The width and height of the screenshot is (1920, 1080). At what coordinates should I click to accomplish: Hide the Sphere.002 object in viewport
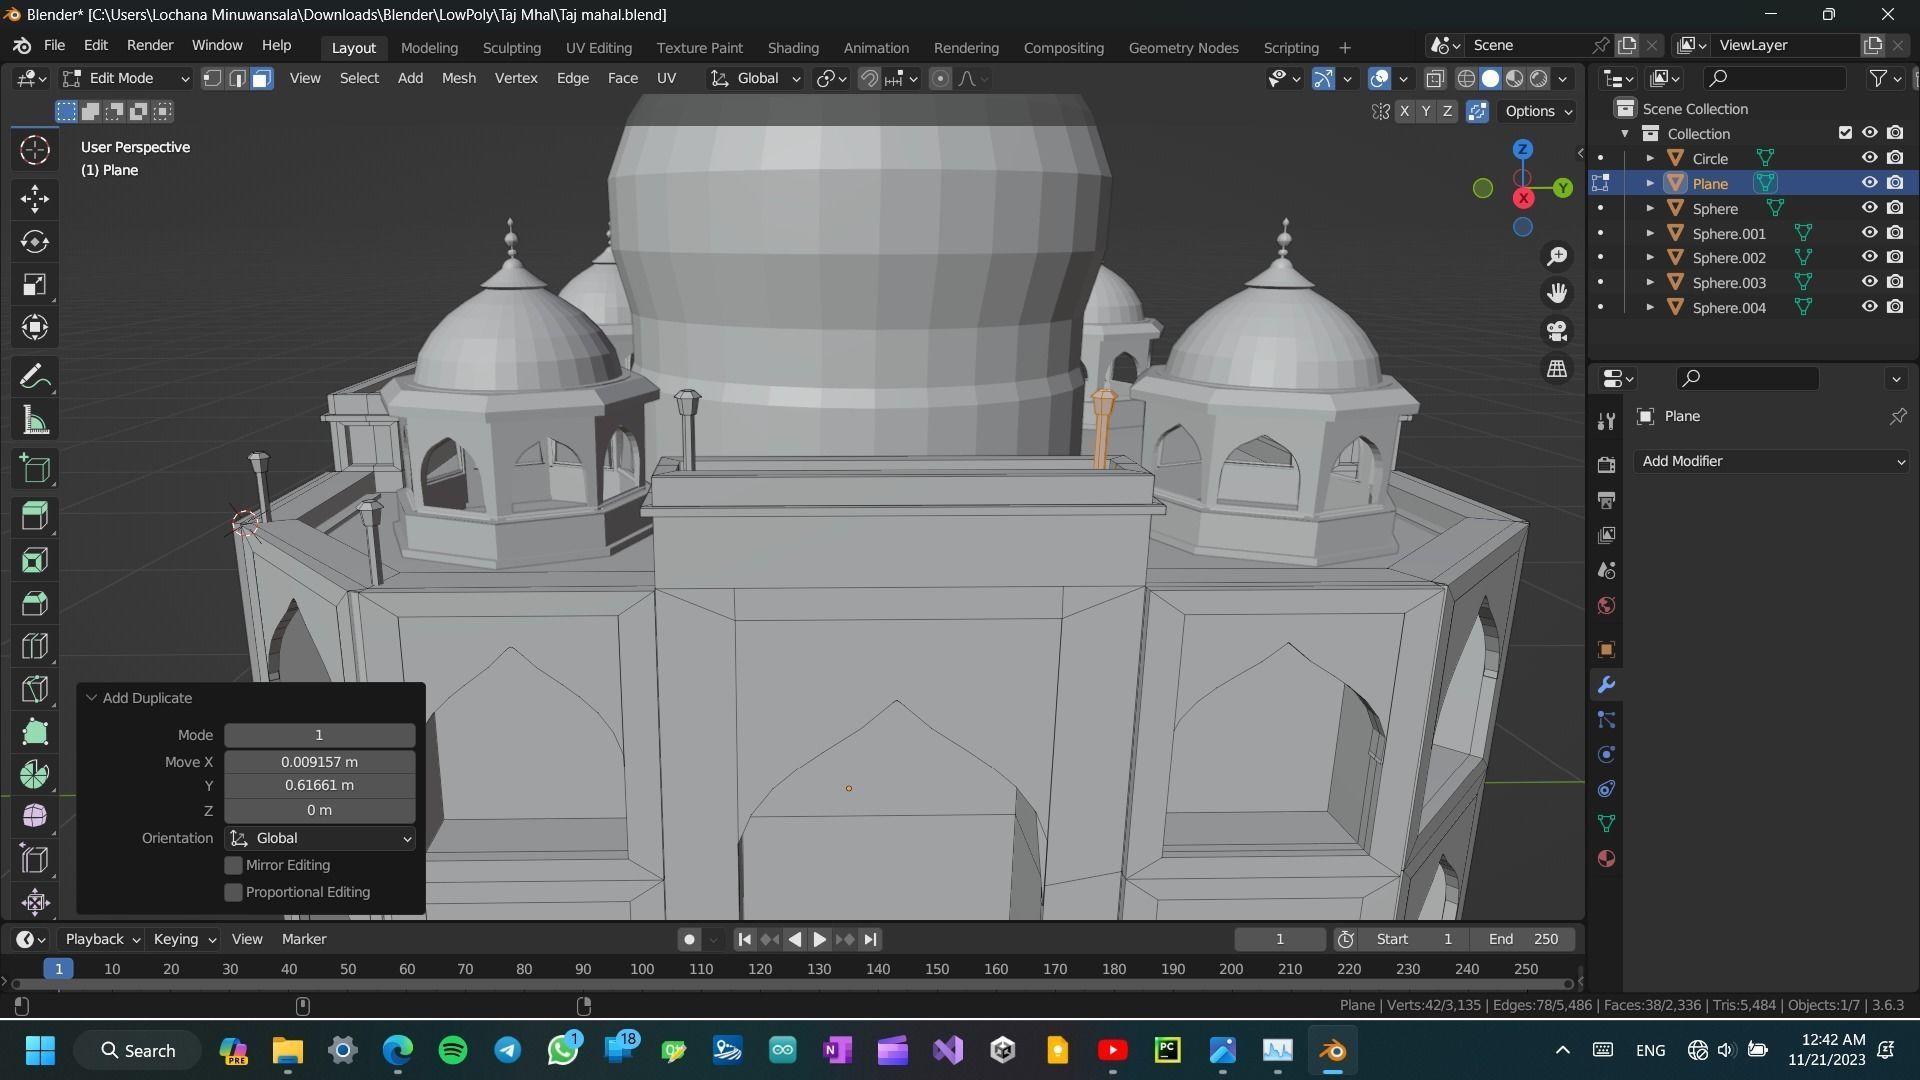(1869, 257)
